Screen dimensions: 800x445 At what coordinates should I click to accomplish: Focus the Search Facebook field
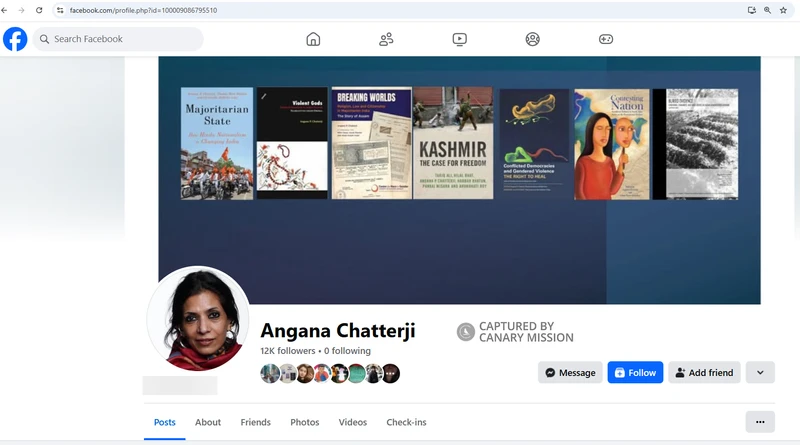click(x=118, y=39)
